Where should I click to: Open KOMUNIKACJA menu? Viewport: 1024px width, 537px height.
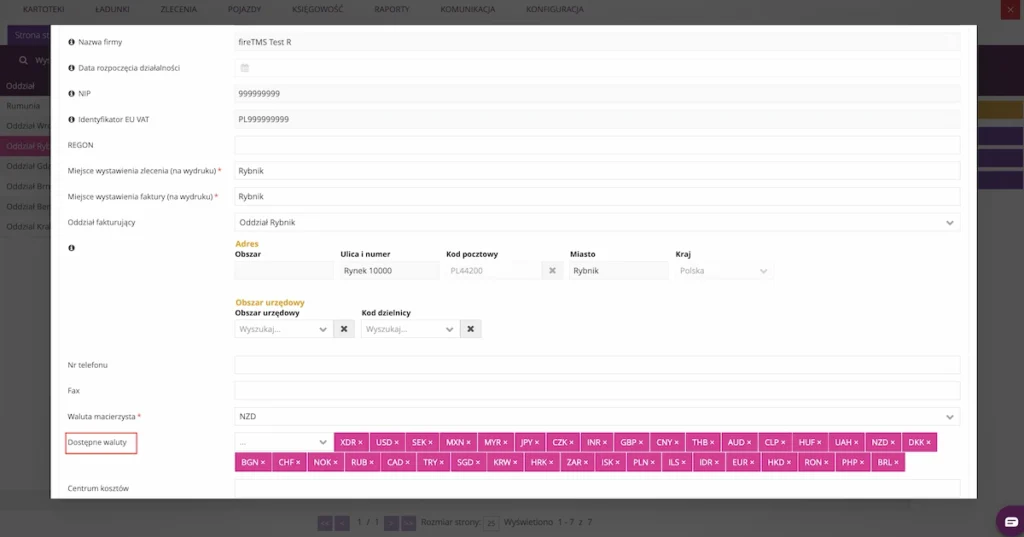(468, 9)
